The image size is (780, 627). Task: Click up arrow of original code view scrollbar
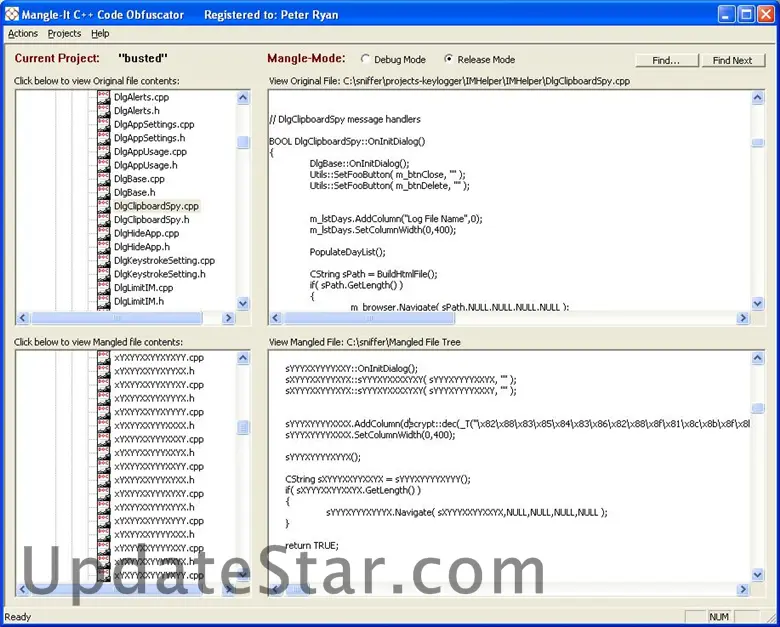click(x=757, y=98)
